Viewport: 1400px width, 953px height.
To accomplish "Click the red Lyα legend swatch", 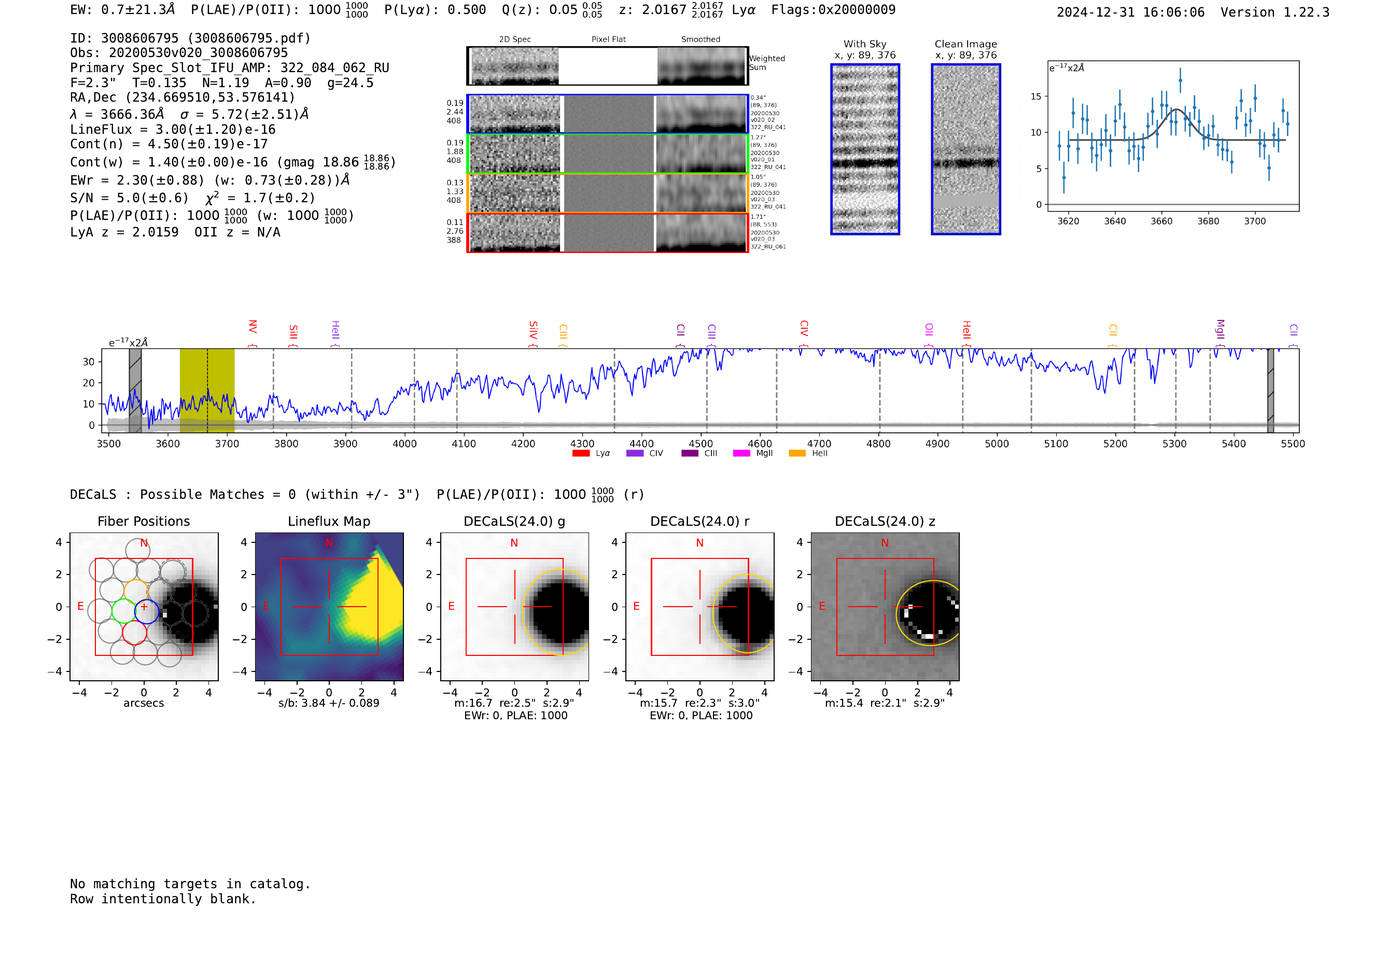I will [580, 453].
